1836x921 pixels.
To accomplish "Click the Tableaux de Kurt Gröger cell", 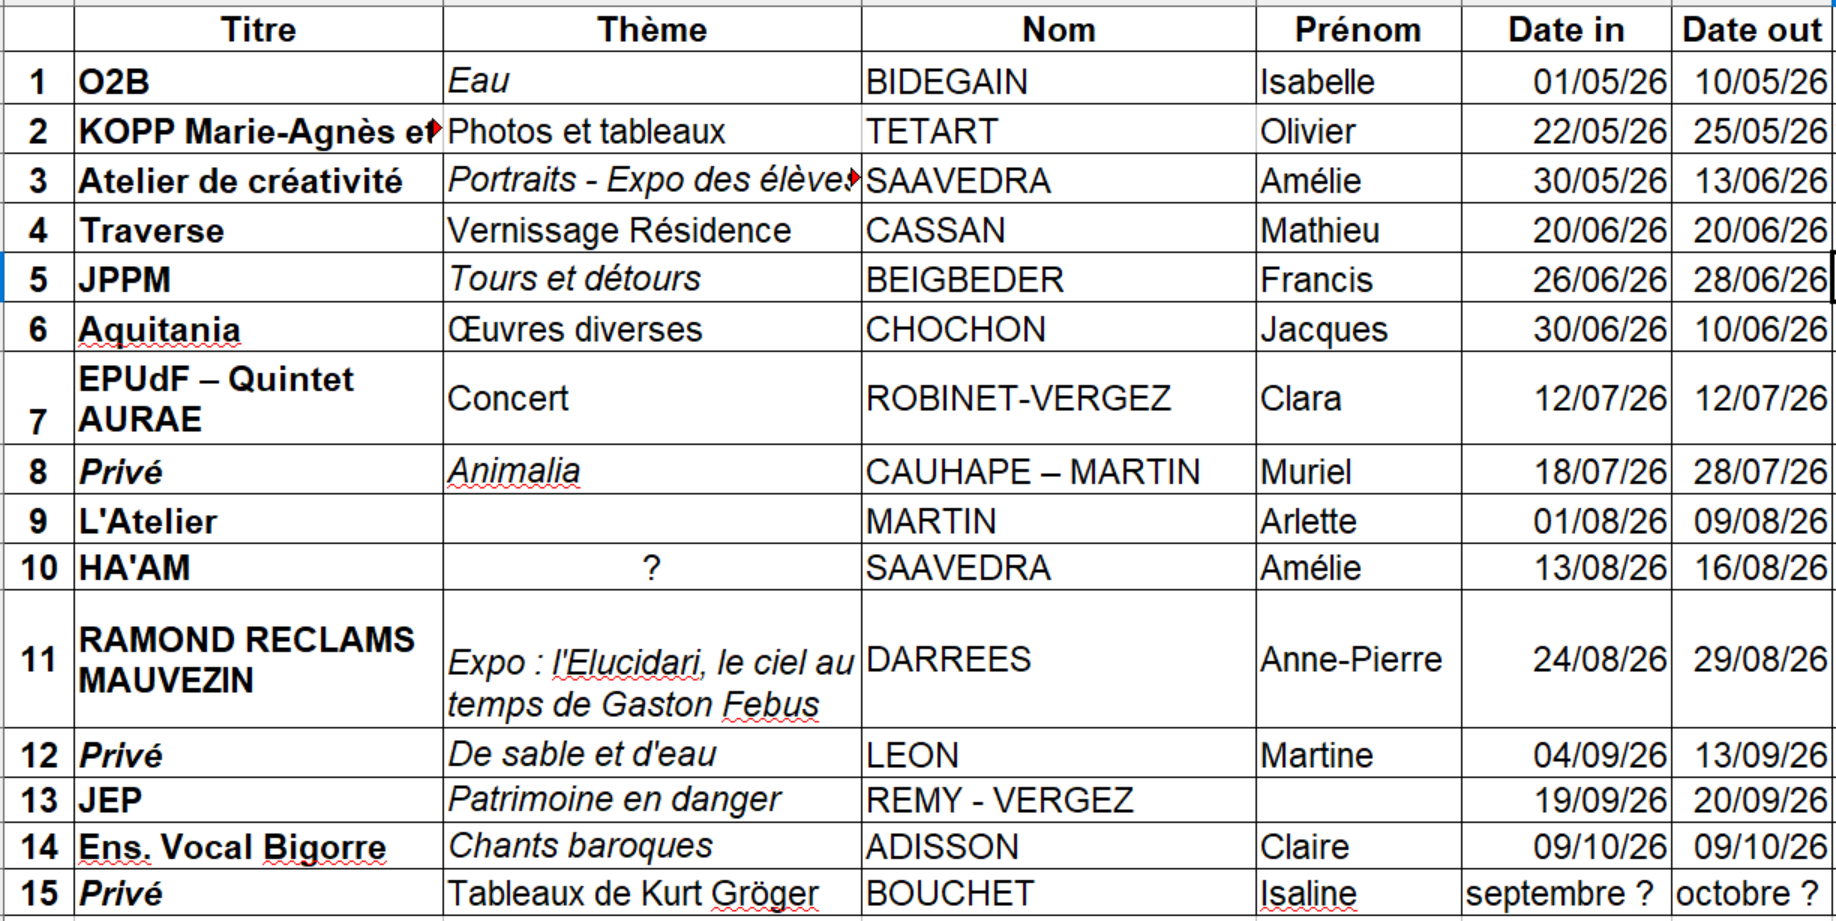I will (652, 893).
